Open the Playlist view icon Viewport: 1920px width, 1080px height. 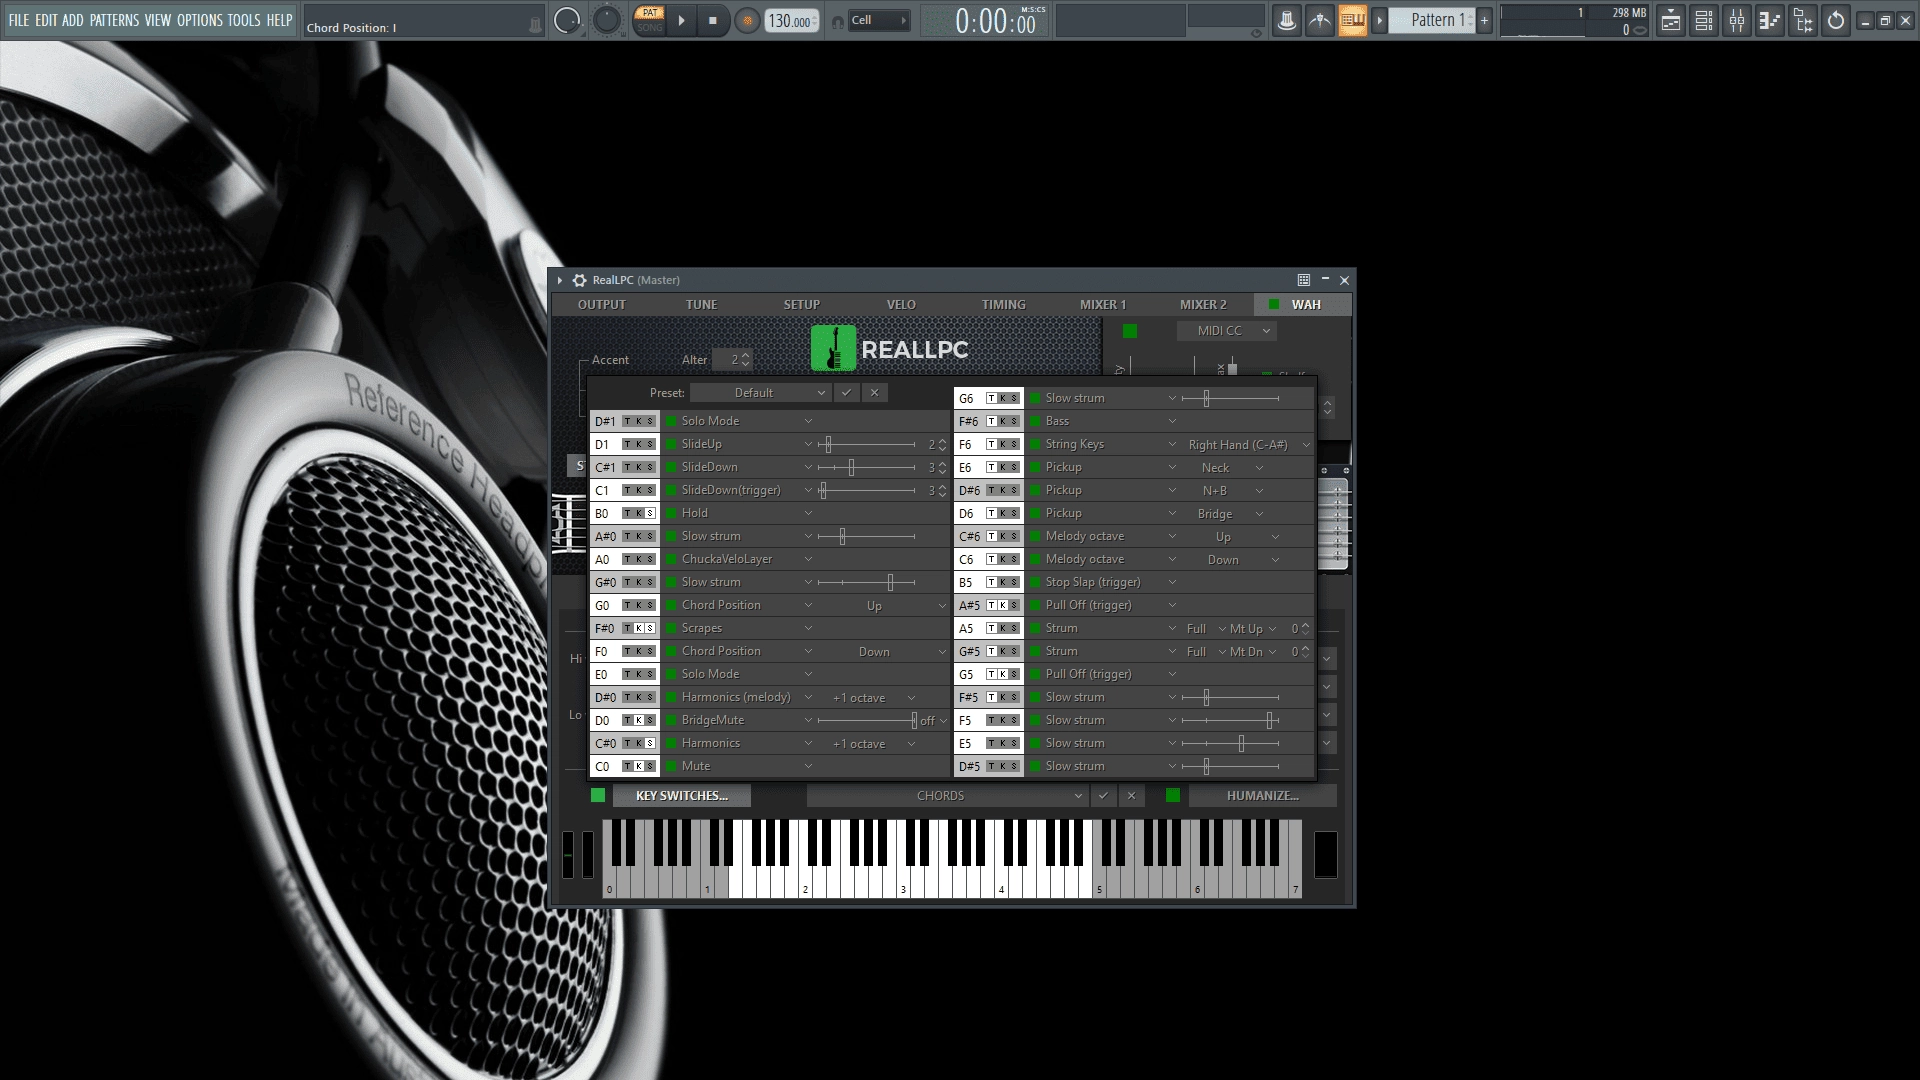[1670, 20]
